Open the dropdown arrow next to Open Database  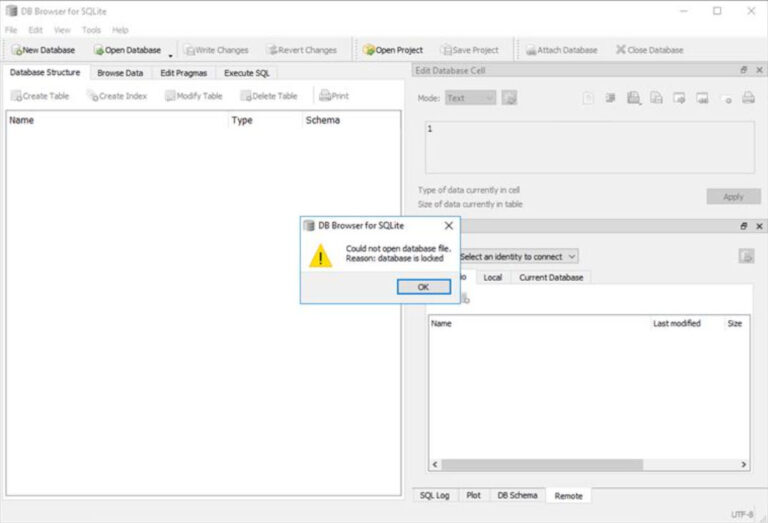(170, 55)
